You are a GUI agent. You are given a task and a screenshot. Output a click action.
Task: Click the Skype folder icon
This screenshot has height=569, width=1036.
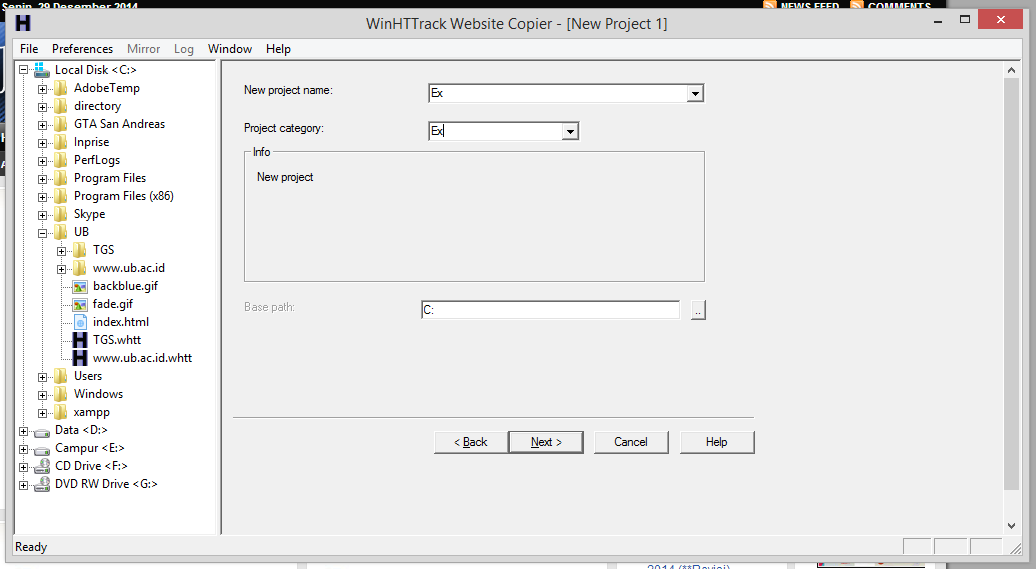61,214
